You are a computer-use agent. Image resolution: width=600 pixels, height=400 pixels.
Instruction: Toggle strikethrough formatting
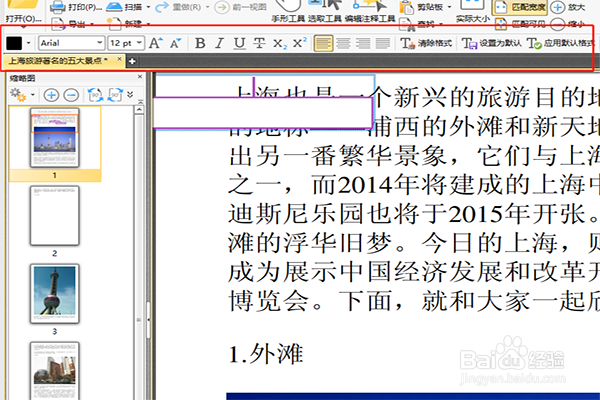[x=259, y=43]
